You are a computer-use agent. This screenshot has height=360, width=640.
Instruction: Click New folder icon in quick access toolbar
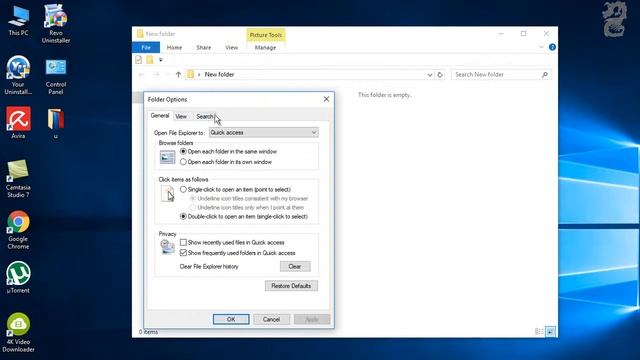coord(150,60)
